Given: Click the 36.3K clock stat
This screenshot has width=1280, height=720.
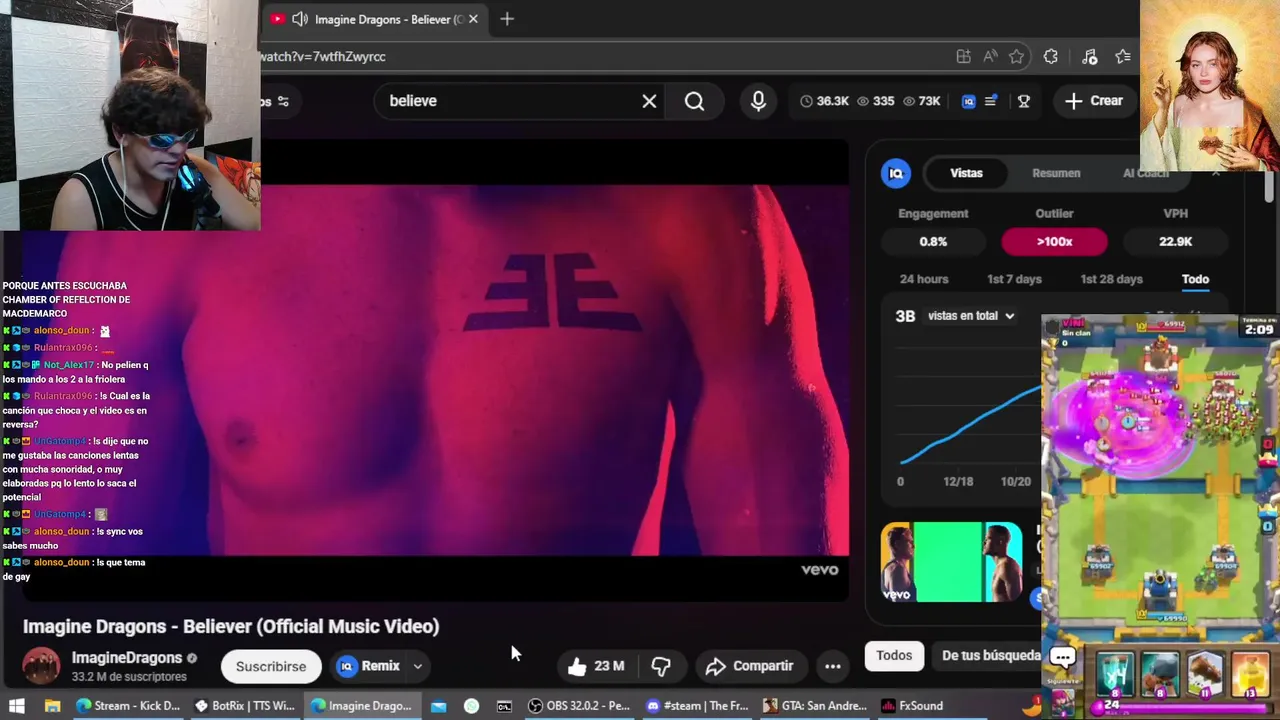Looking at the screenshot, I should pyautogui.click(x=824, y=101).
